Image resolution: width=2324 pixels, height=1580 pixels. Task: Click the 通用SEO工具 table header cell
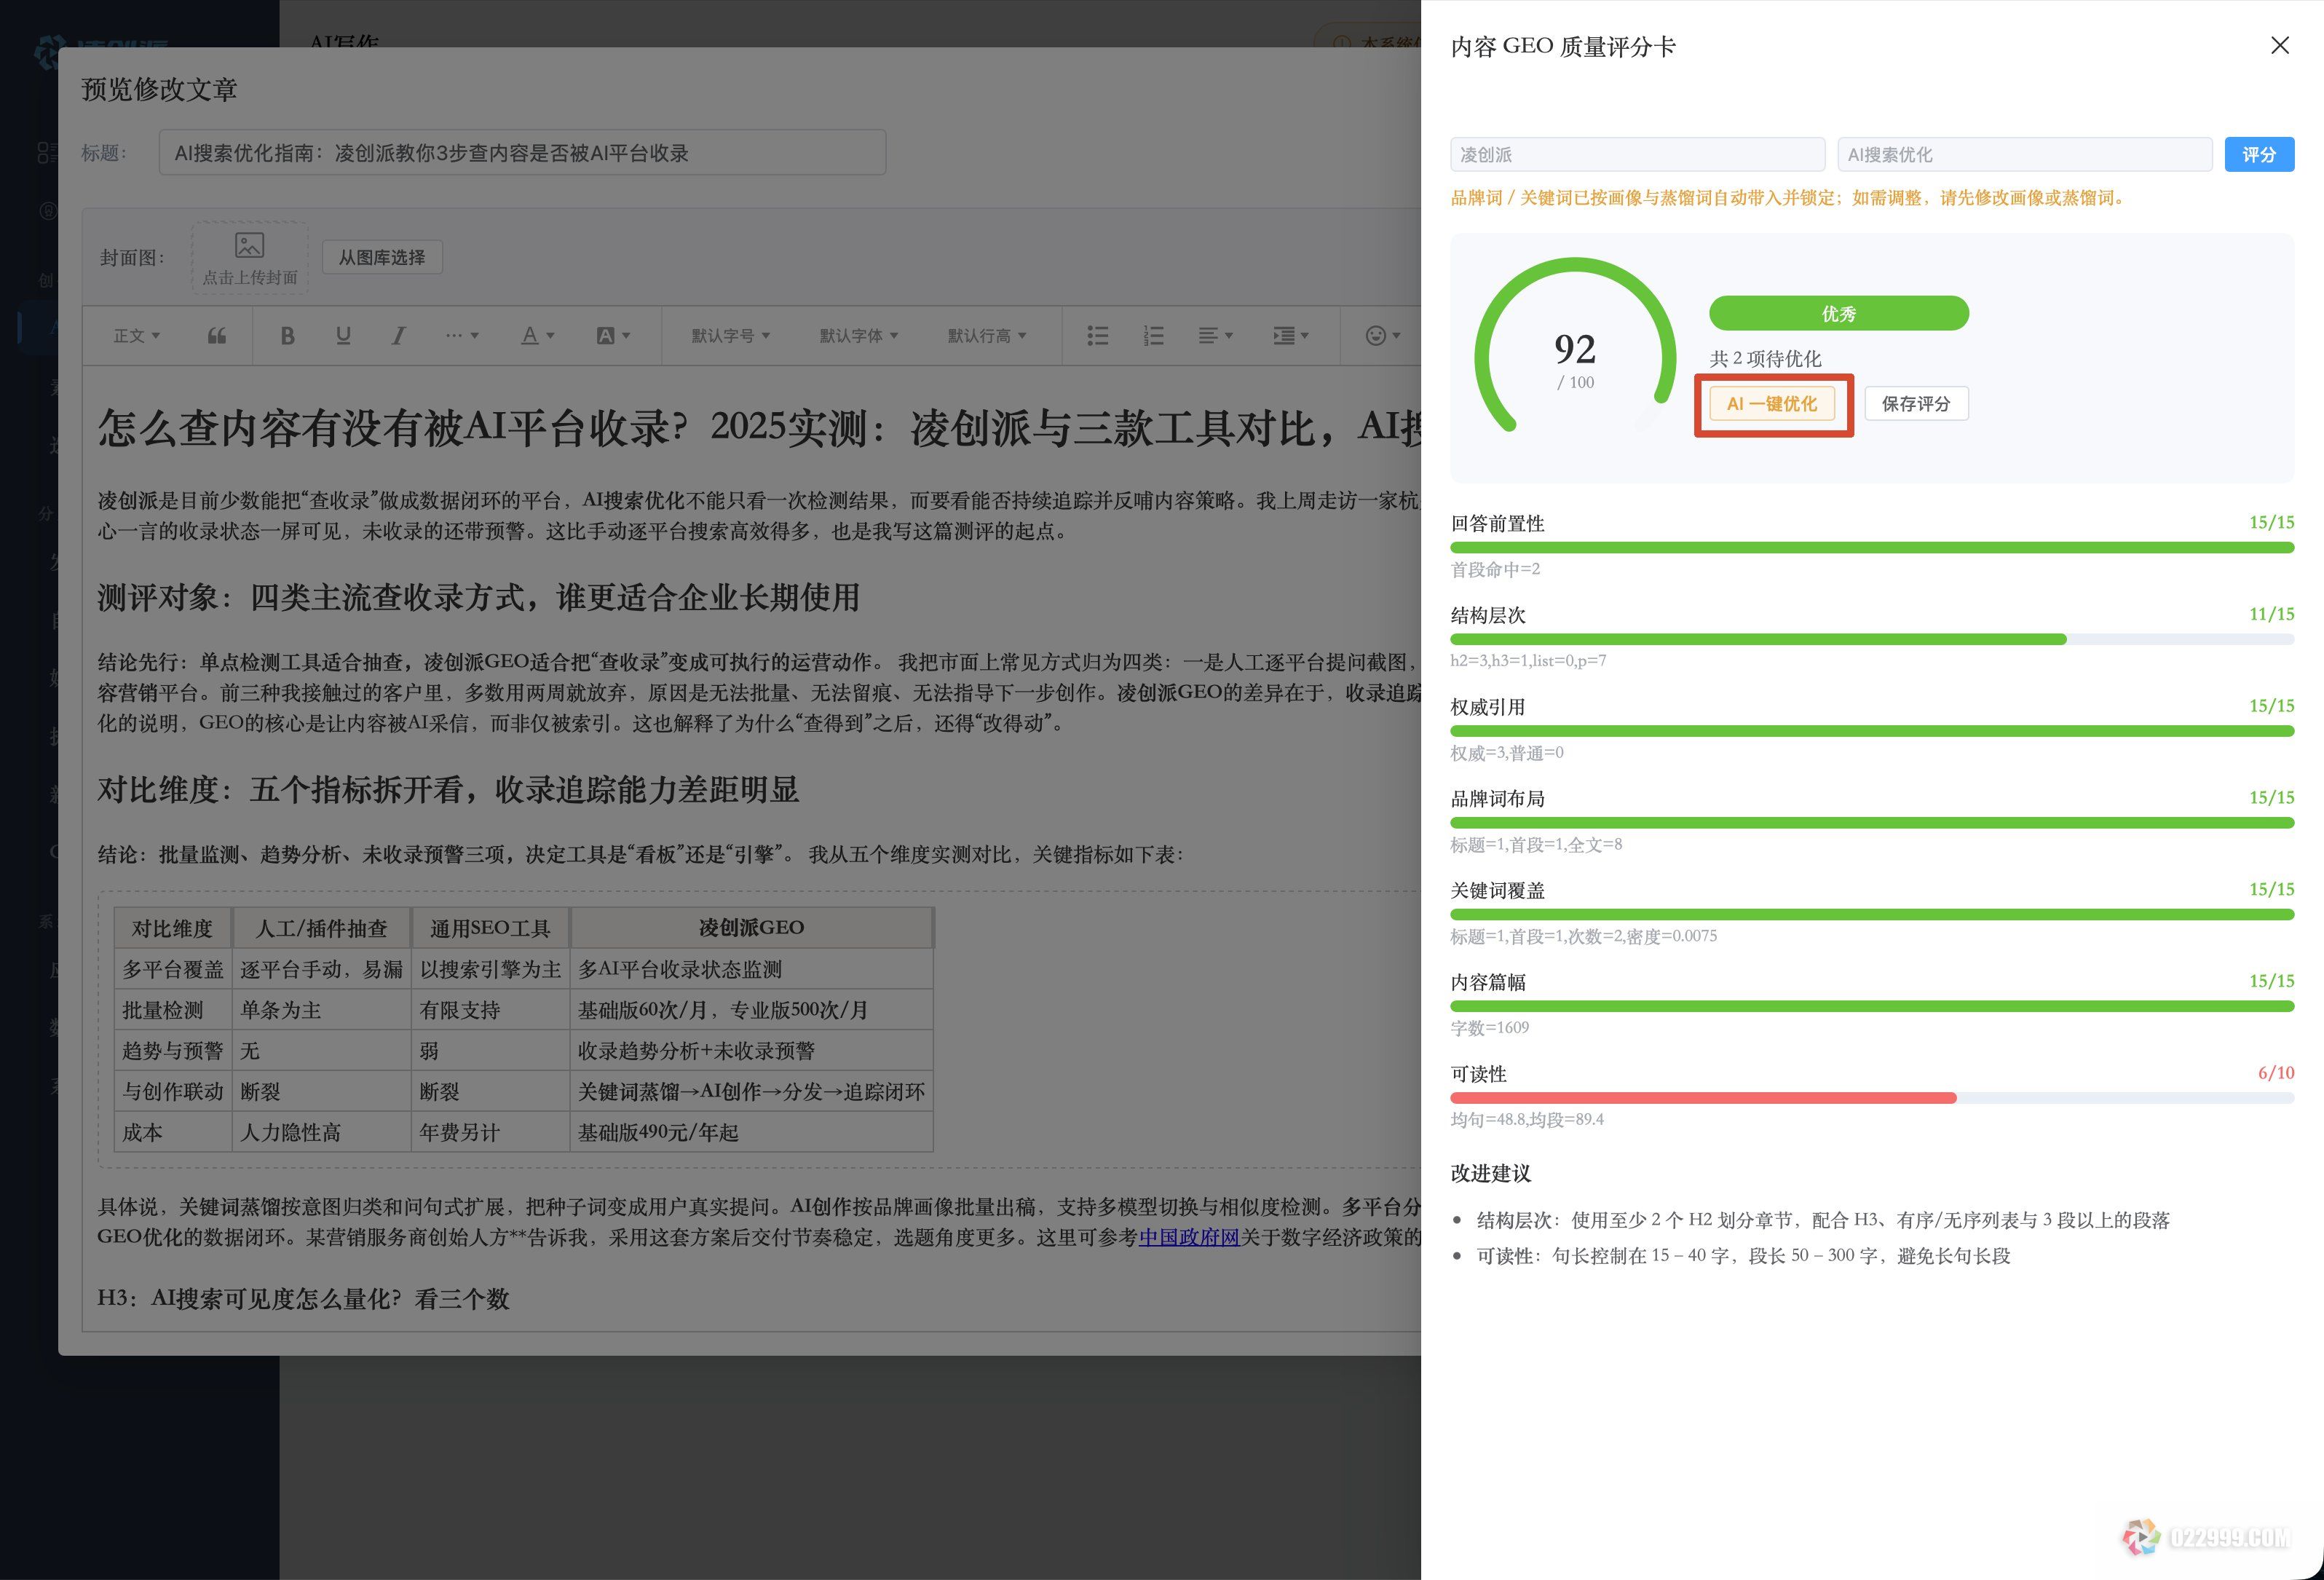490,929
